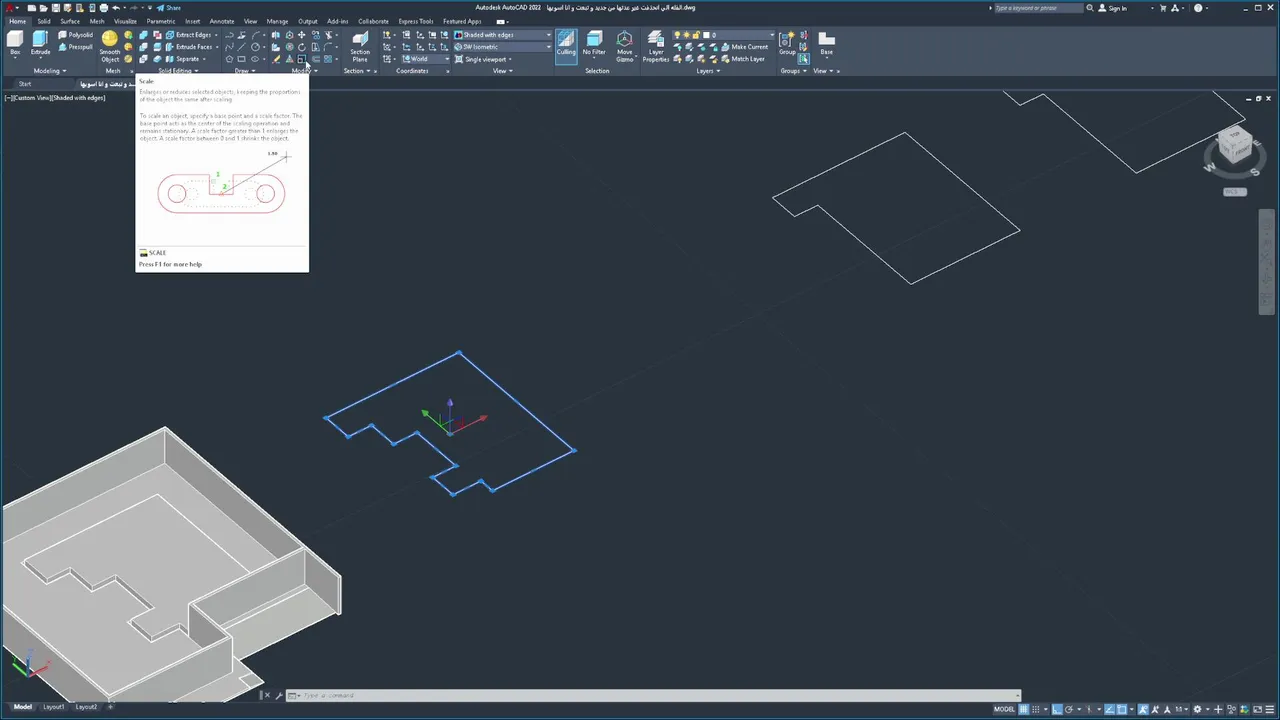Image resolution: width=1280 pixels, height=720 pixels.
Task: Open the Section Plane tool
Action: click(x=360, y=47)
